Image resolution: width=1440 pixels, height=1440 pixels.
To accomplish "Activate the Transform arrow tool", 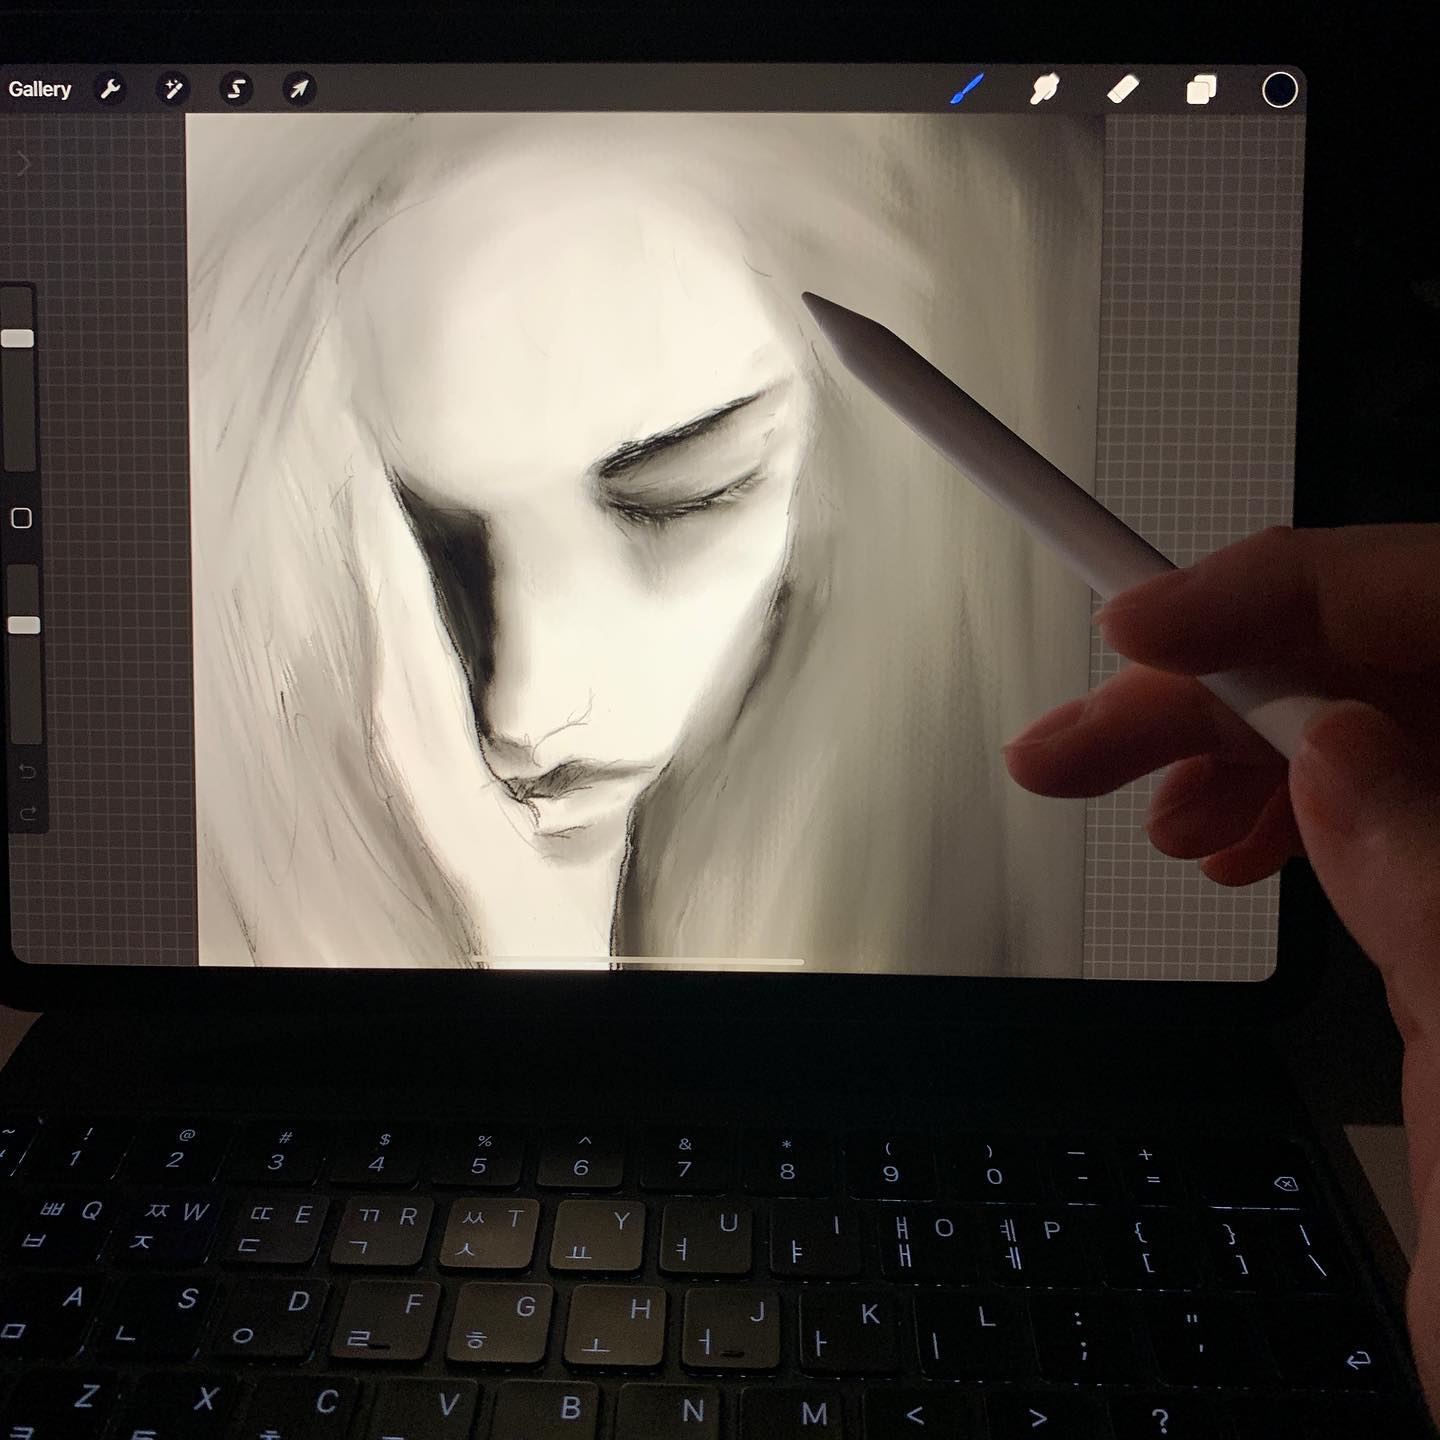I will pos(298,90).
